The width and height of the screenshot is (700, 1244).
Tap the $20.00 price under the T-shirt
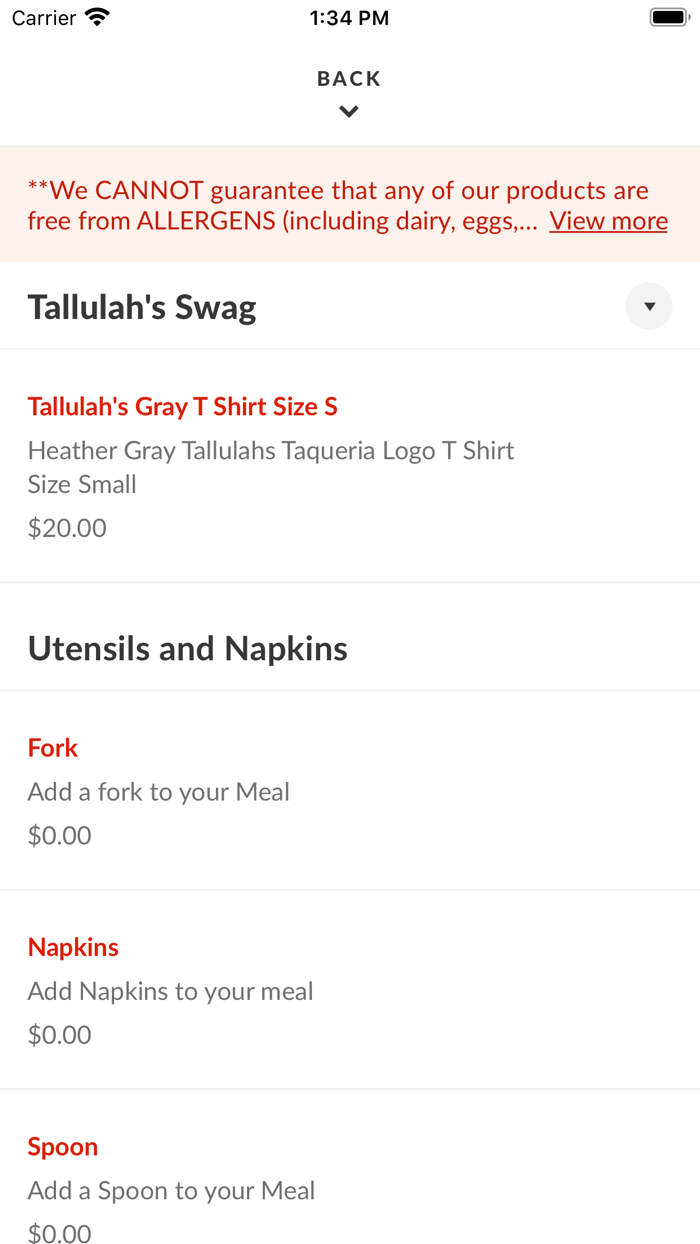coord(66,527)
